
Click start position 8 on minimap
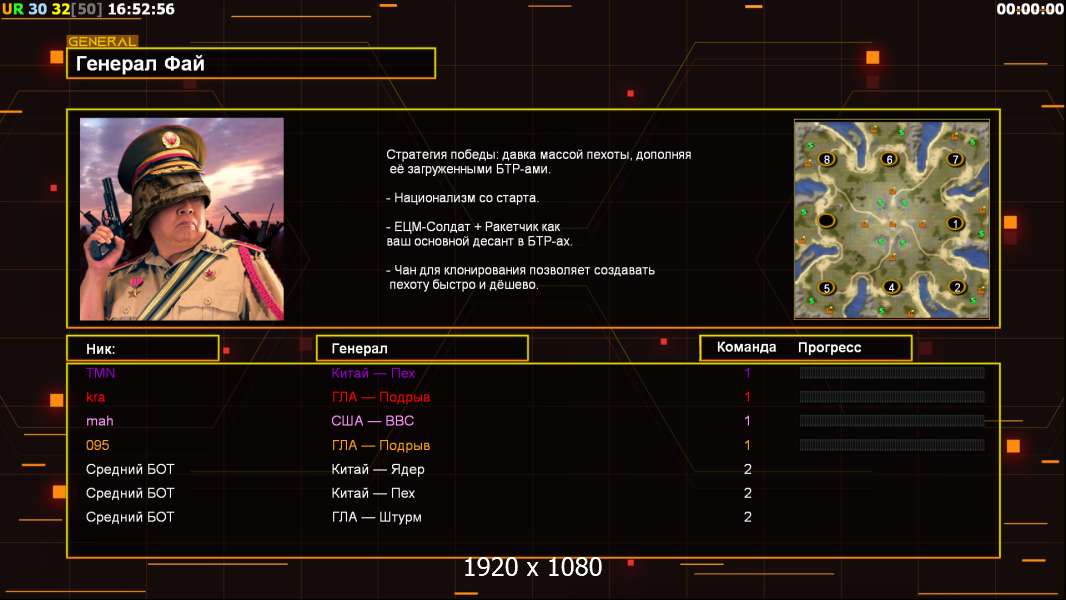(826, 160)
